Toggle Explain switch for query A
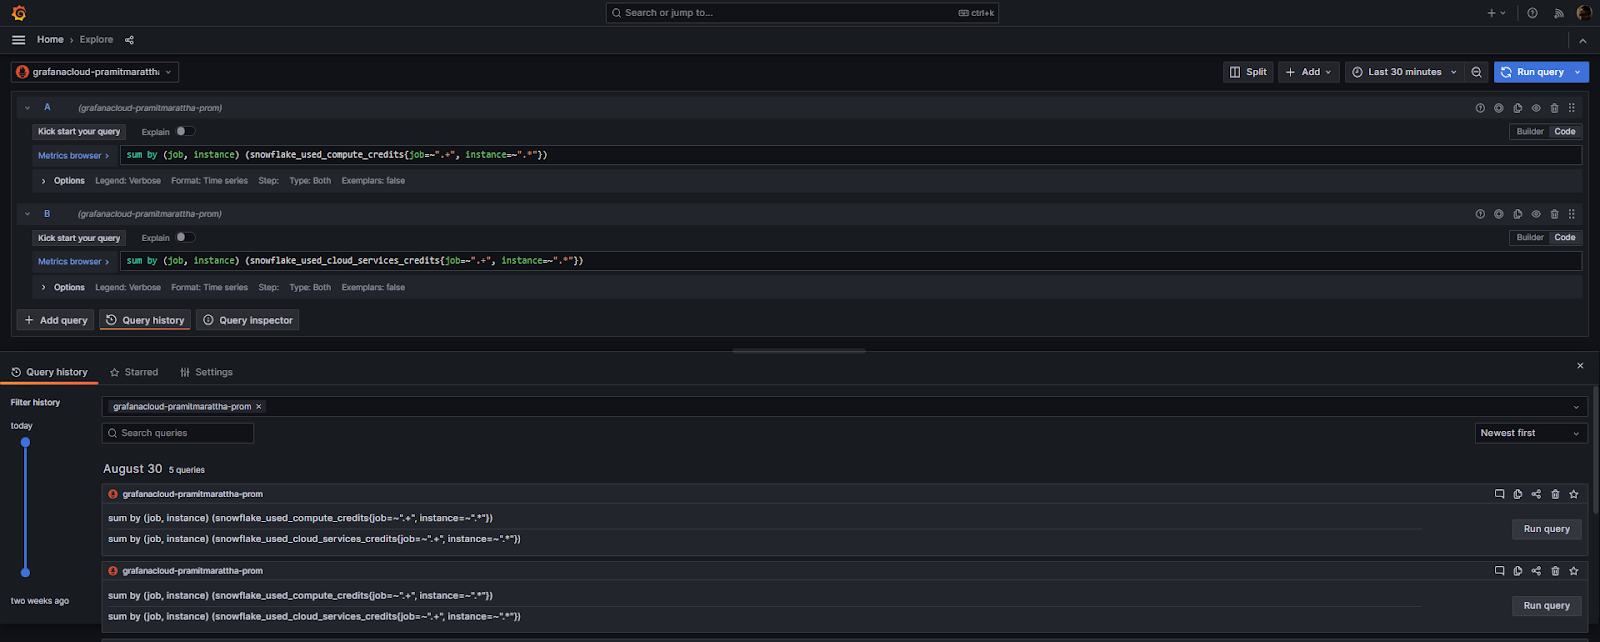Screen dimensions: 1600x642 (x=185, y=131)
